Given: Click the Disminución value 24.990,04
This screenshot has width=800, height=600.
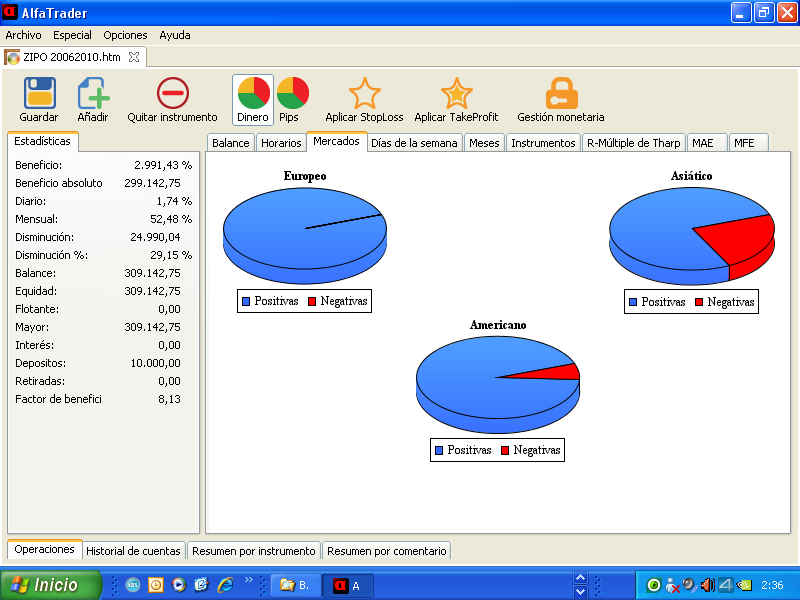Looking at the screenshot, I should point(155,237).
